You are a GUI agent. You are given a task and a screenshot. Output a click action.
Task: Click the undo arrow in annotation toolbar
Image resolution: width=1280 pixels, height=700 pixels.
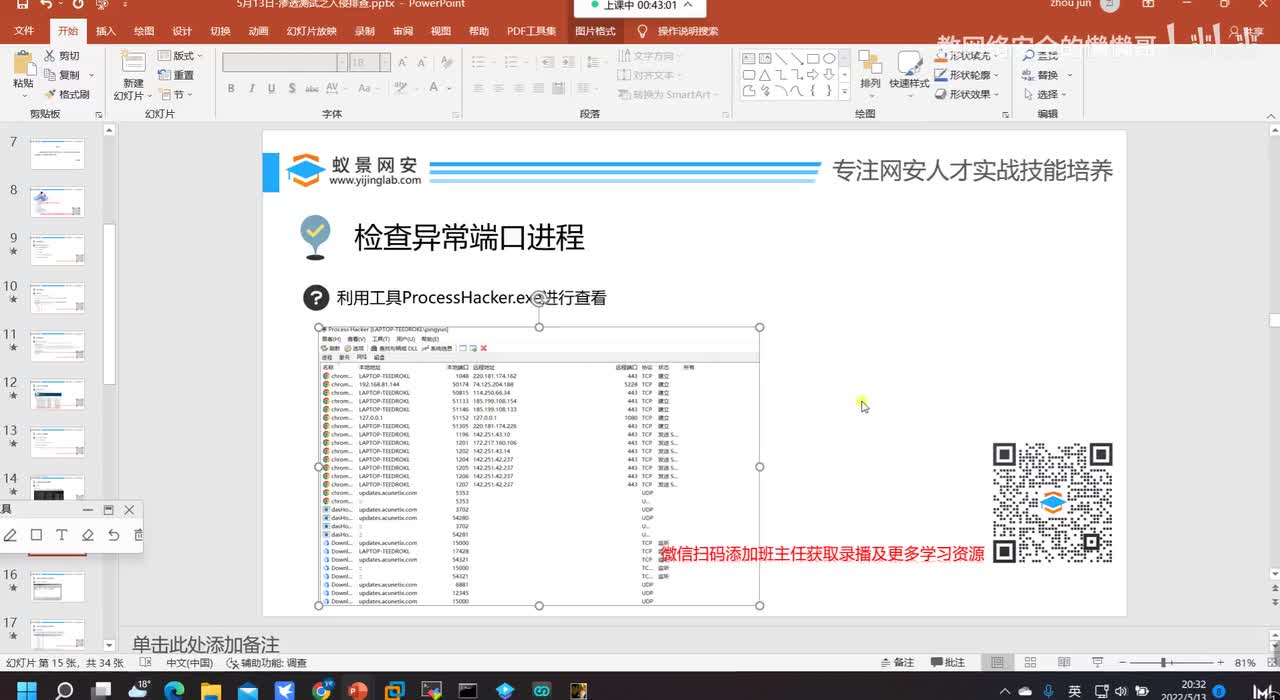click(113, 535)
